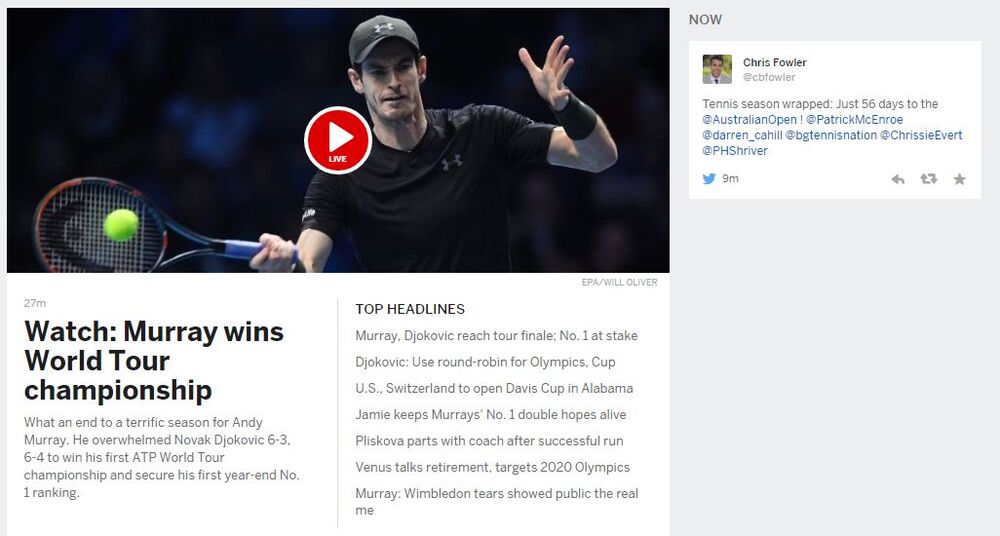Open 'Watch: Murray wins World Tour championship' headline

pyautogui.click(x=154, y=361)
